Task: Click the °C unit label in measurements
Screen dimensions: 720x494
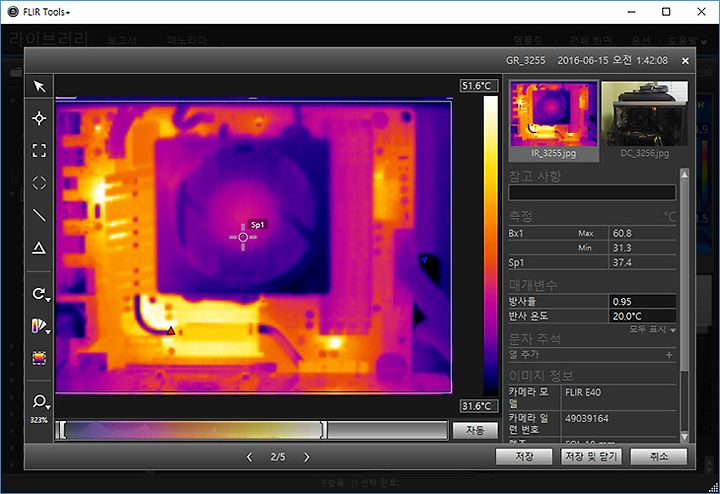Action: [x=669, y=216]
